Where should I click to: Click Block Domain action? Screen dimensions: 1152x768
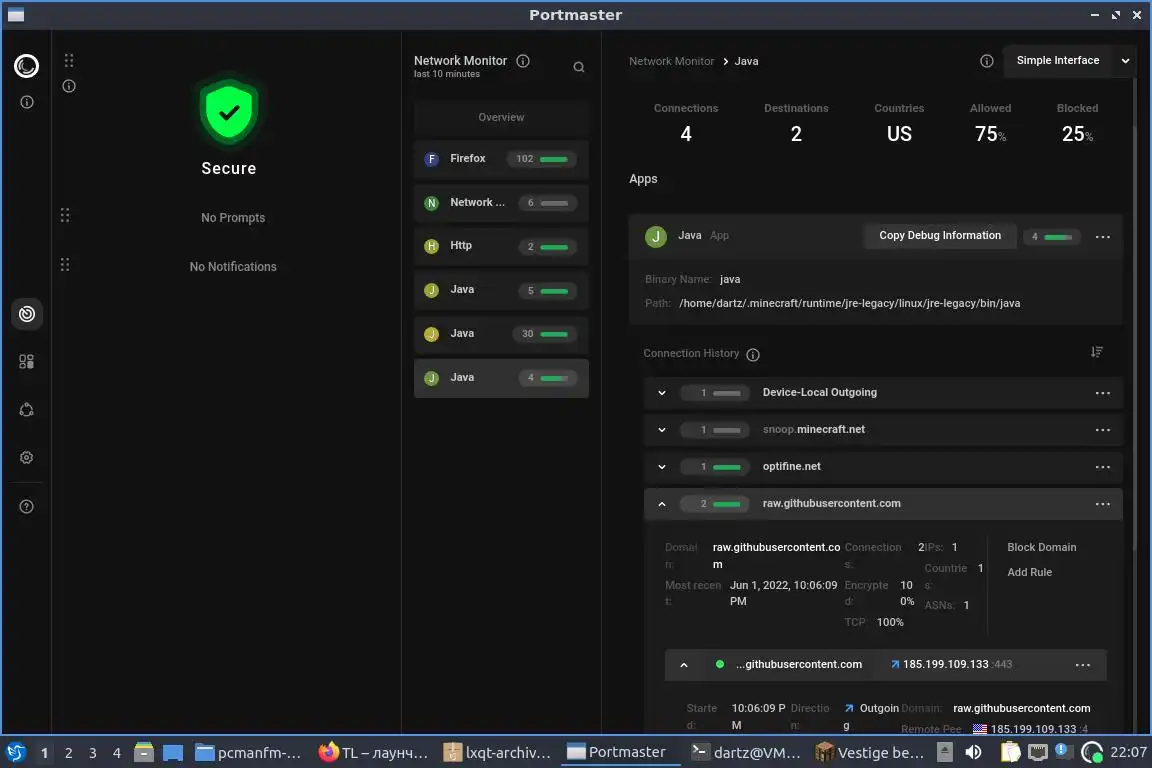click(x=1041, y=548)
